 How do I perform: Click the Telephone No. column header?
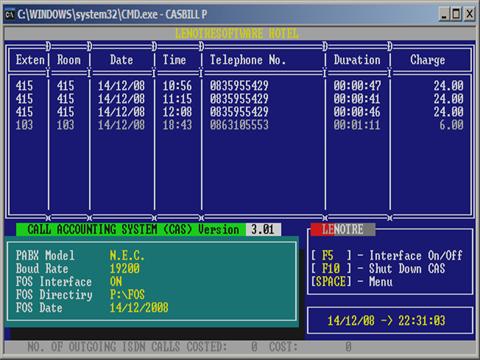pos(248,60)
